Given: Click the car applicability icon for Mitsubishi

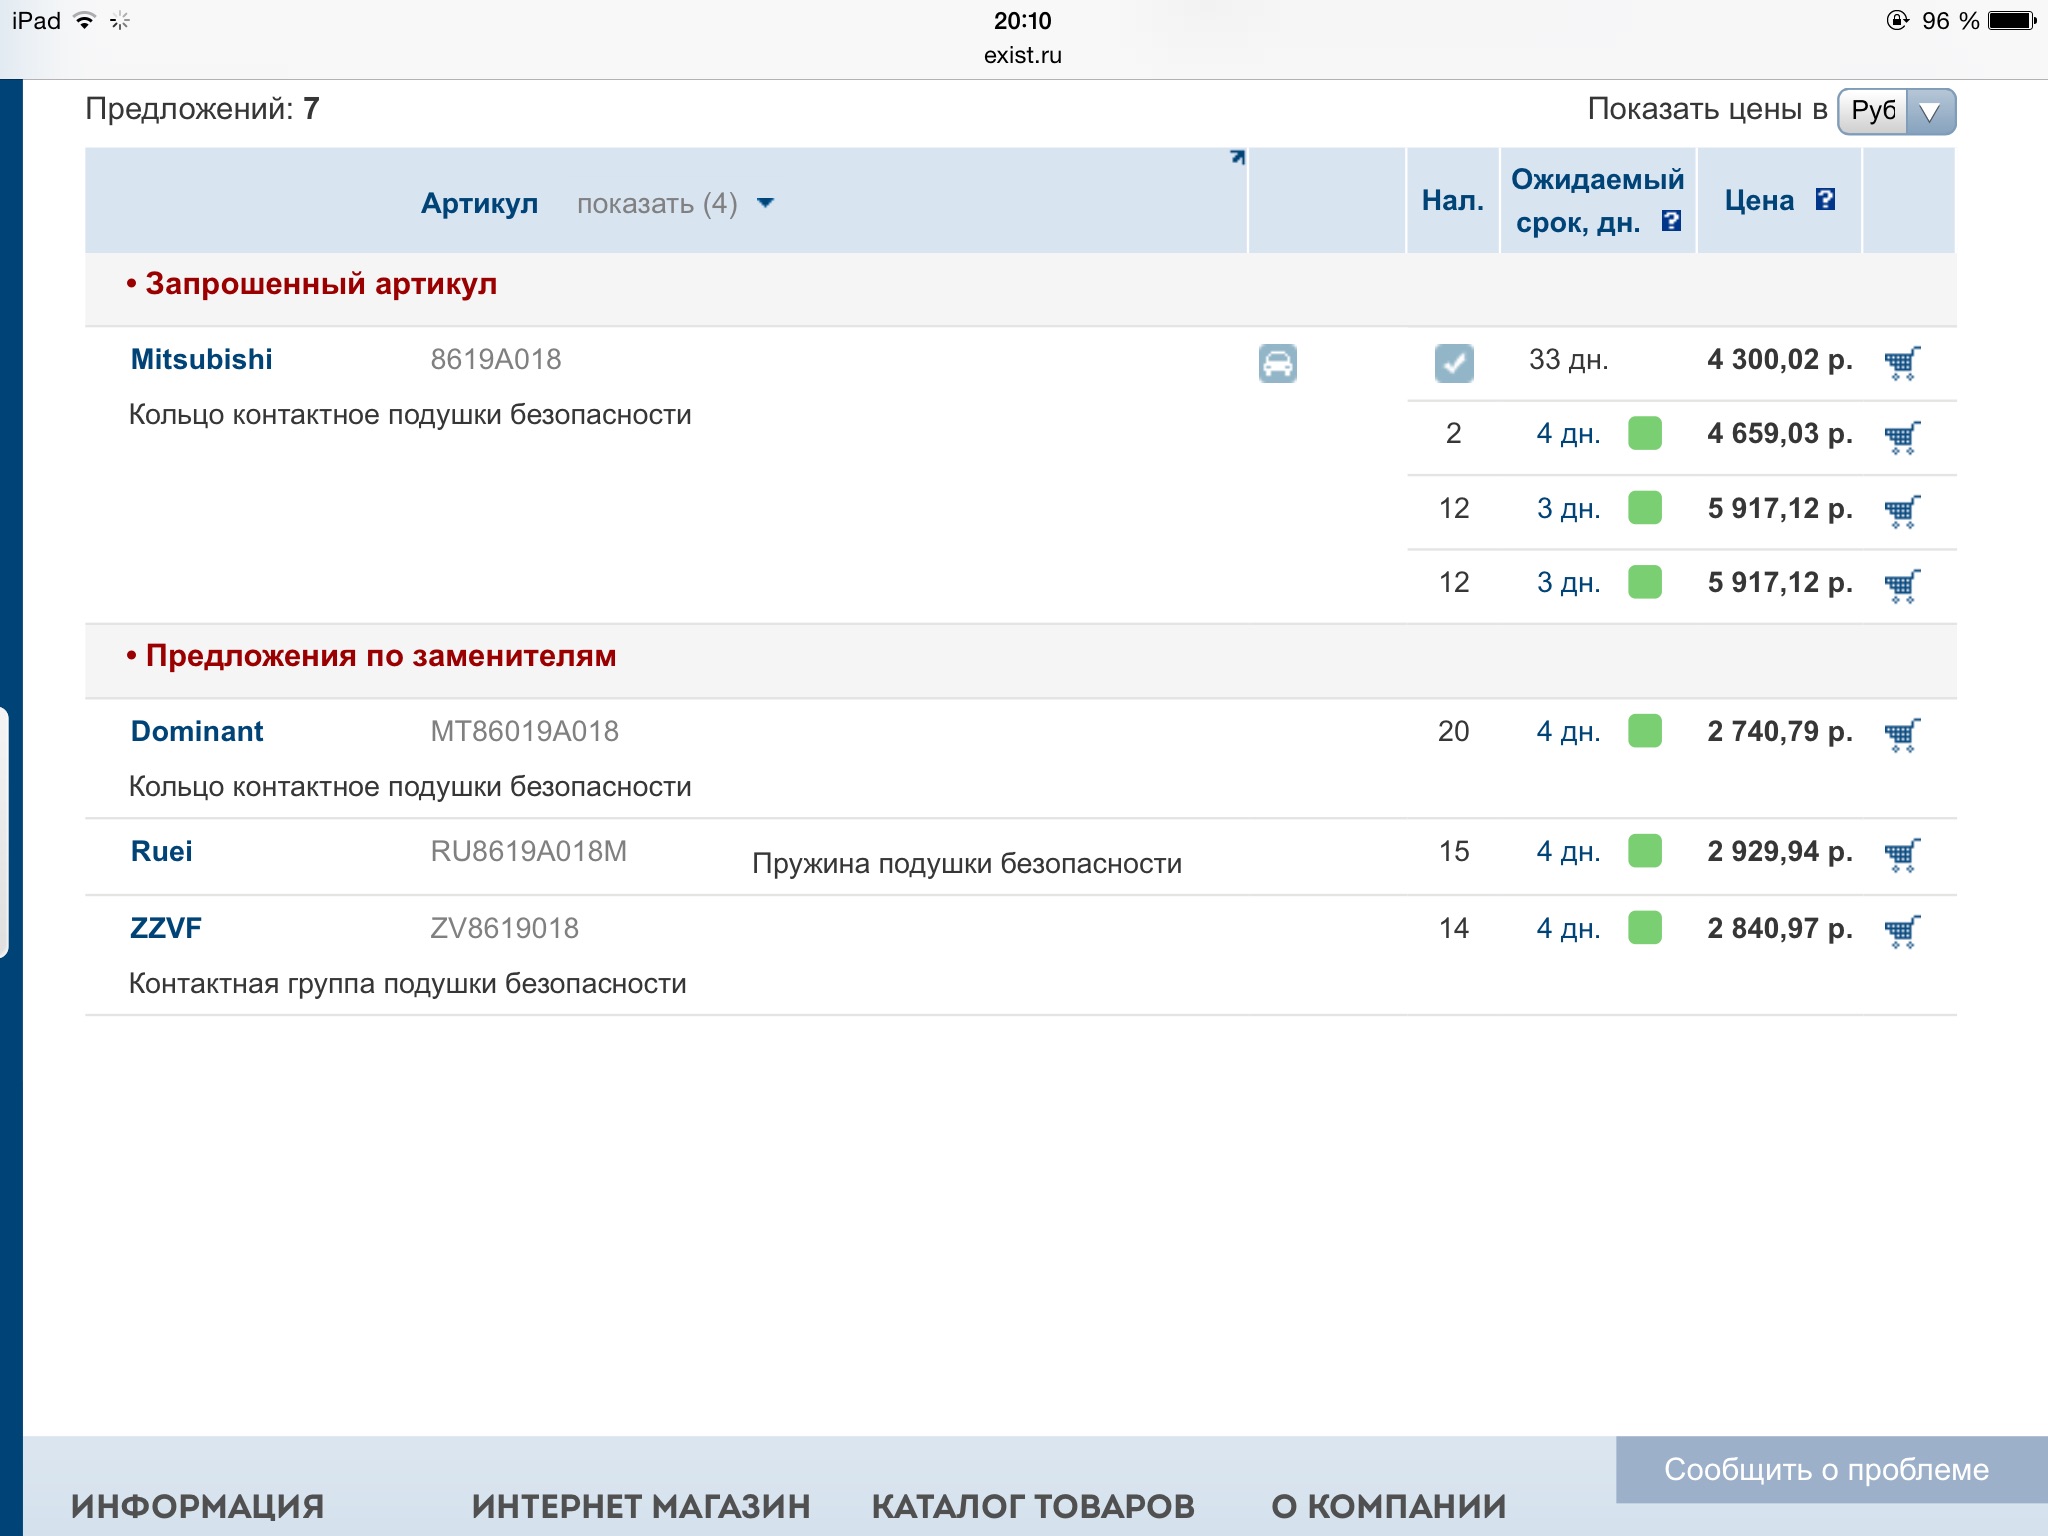Looking at the screenshot, I should pos(1277,363).
